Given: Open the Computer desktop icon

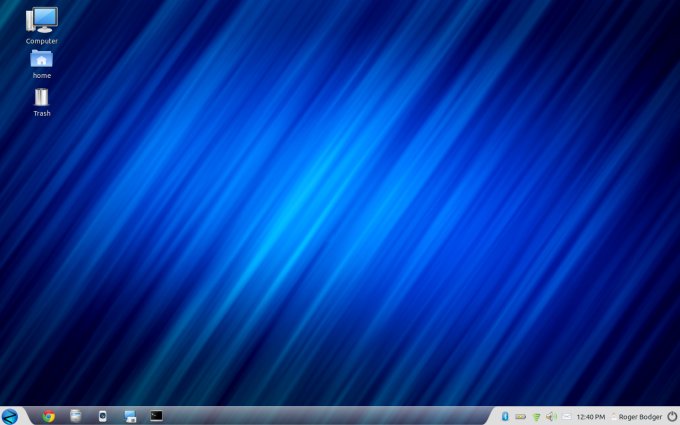Looking at the screenshot, I should [42, 26].
